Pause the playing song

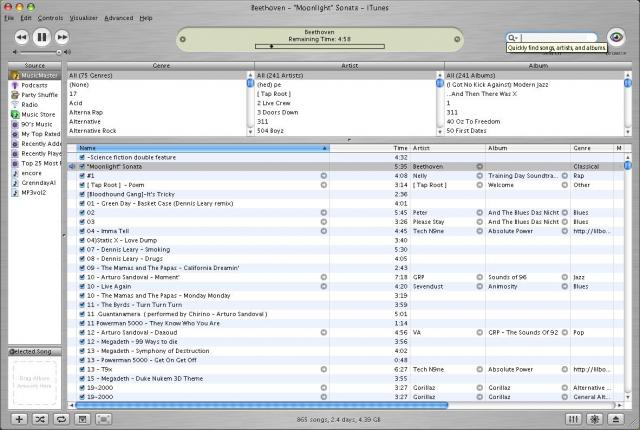coord(42,38)
